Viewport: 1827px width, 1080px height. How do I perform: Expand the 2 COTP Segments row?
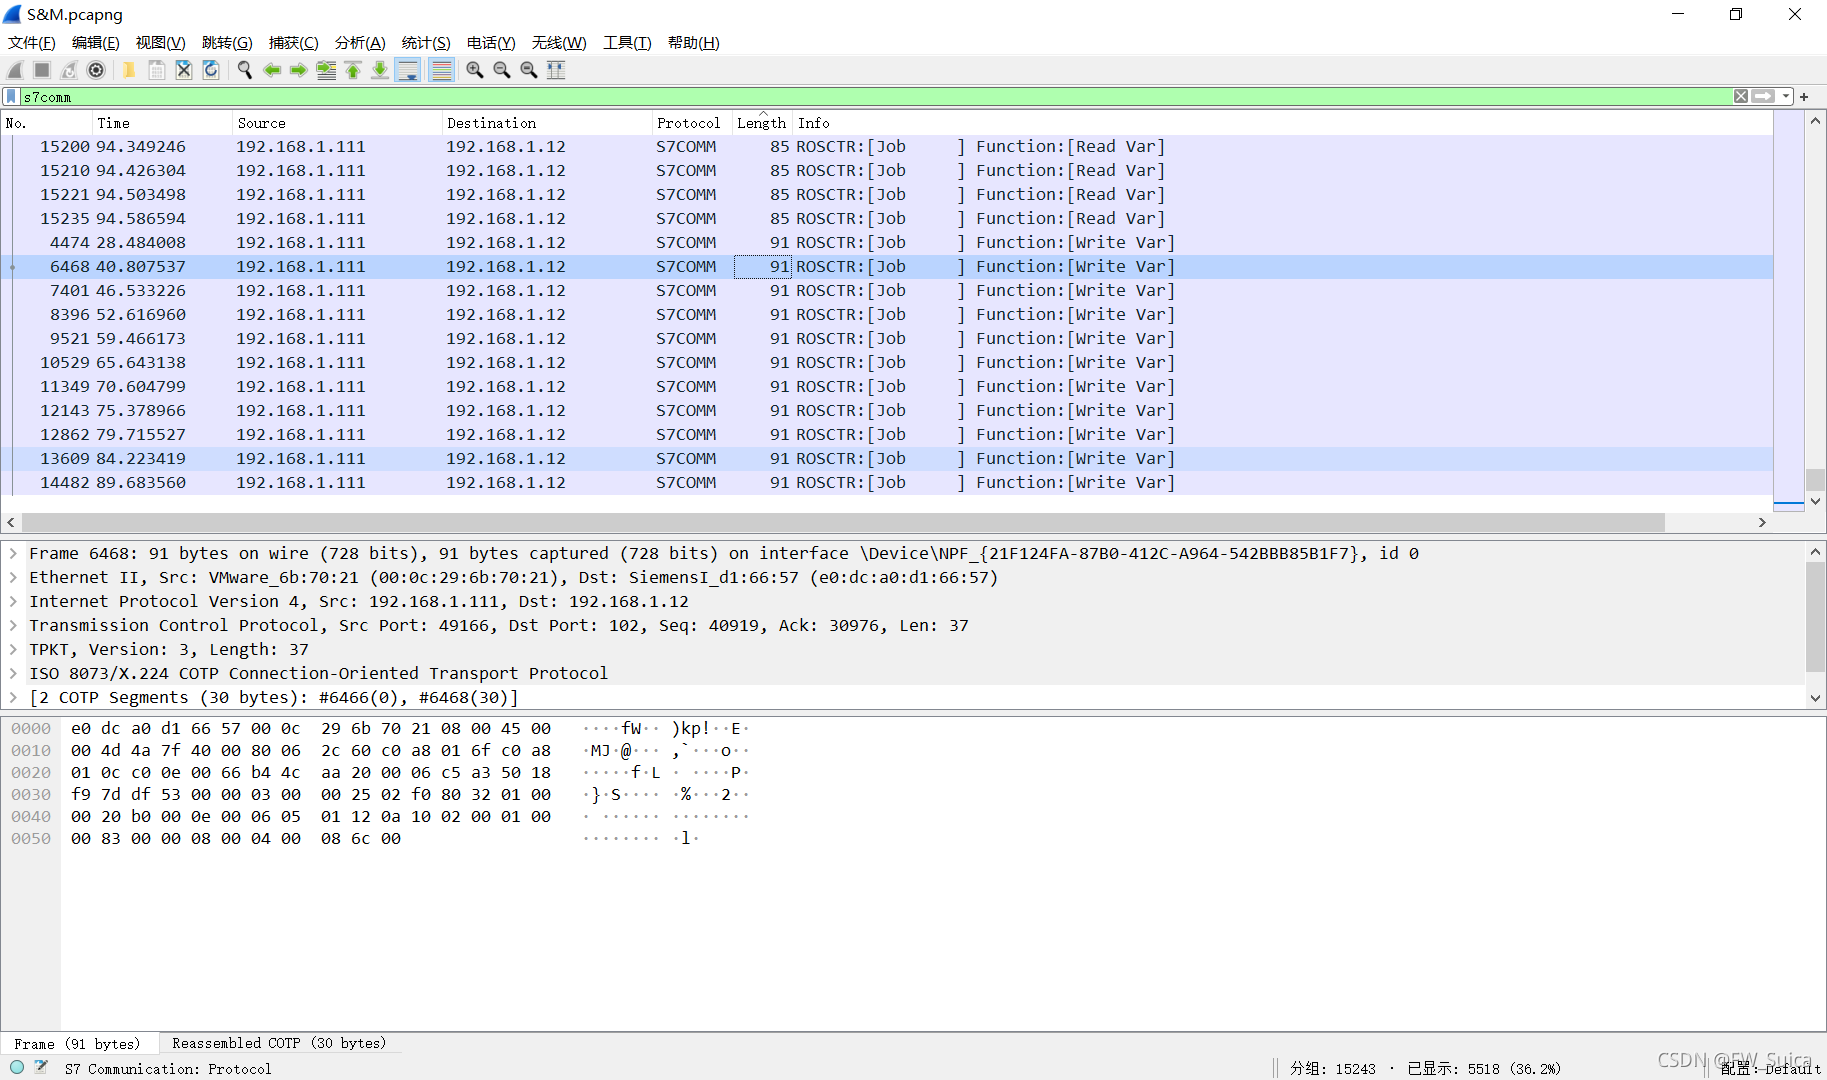coord(13,697)
